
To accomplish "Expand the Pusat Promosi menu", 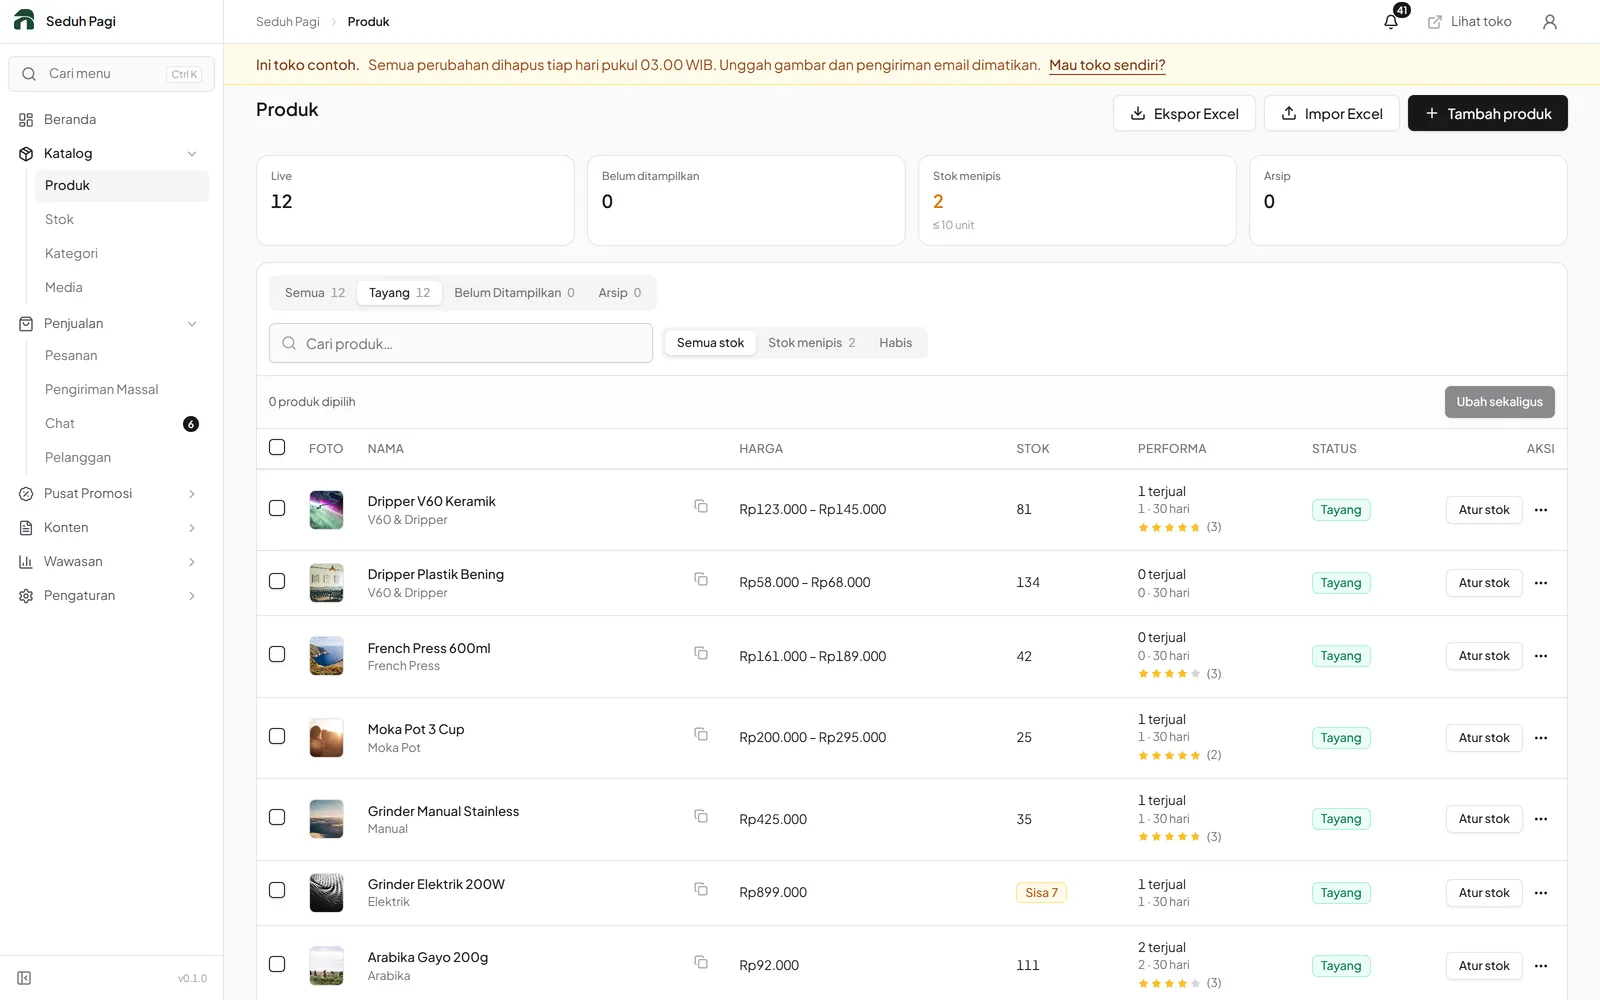I will pos(192,494).
